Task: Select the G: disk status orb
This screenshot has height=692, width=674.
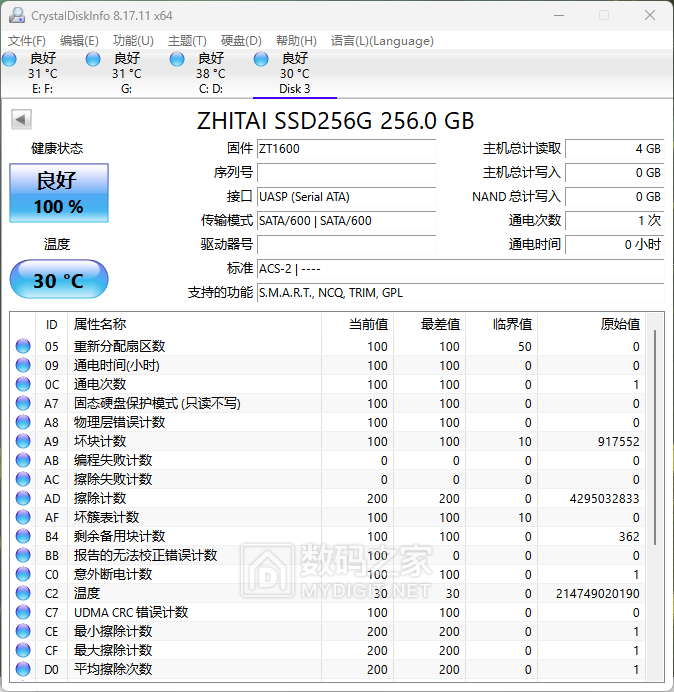Action: pos(93,59)
